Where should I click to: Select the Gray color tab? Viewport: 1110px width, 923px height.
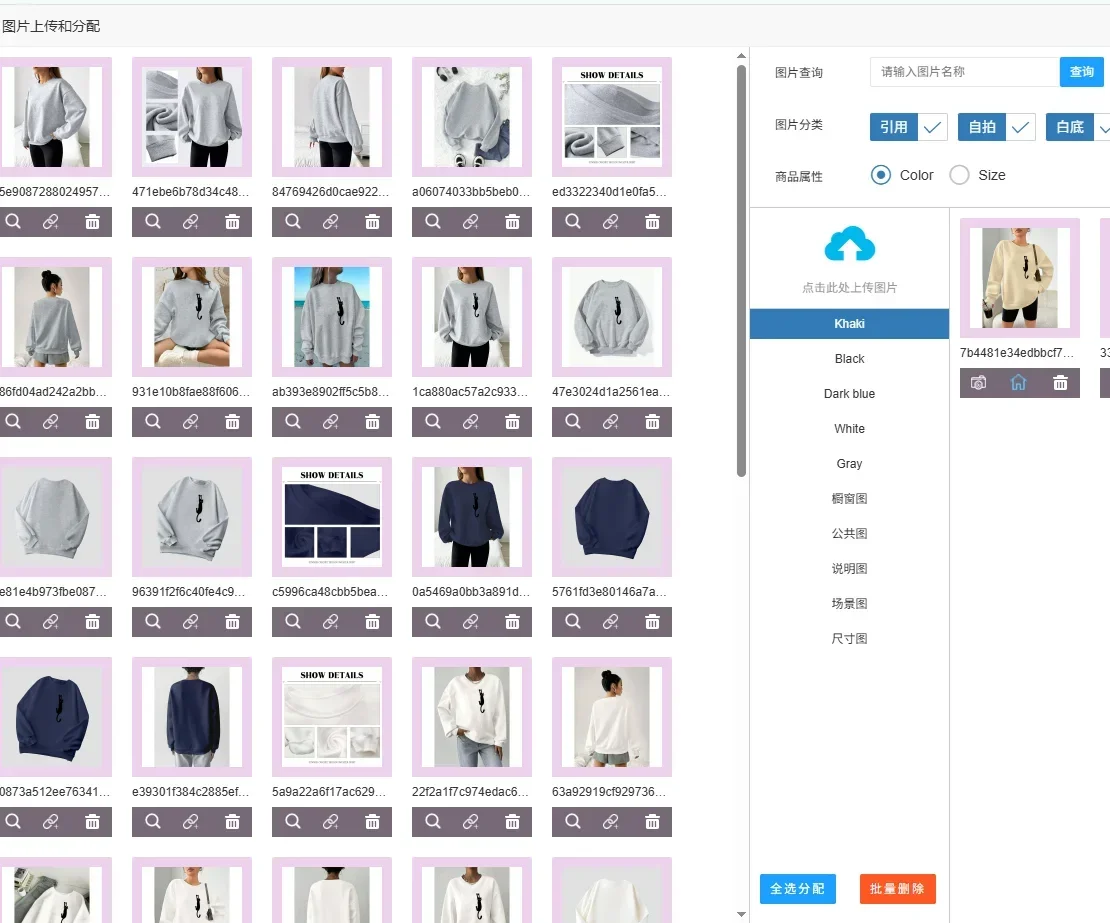pyautogui.click(x=849, y=464)
